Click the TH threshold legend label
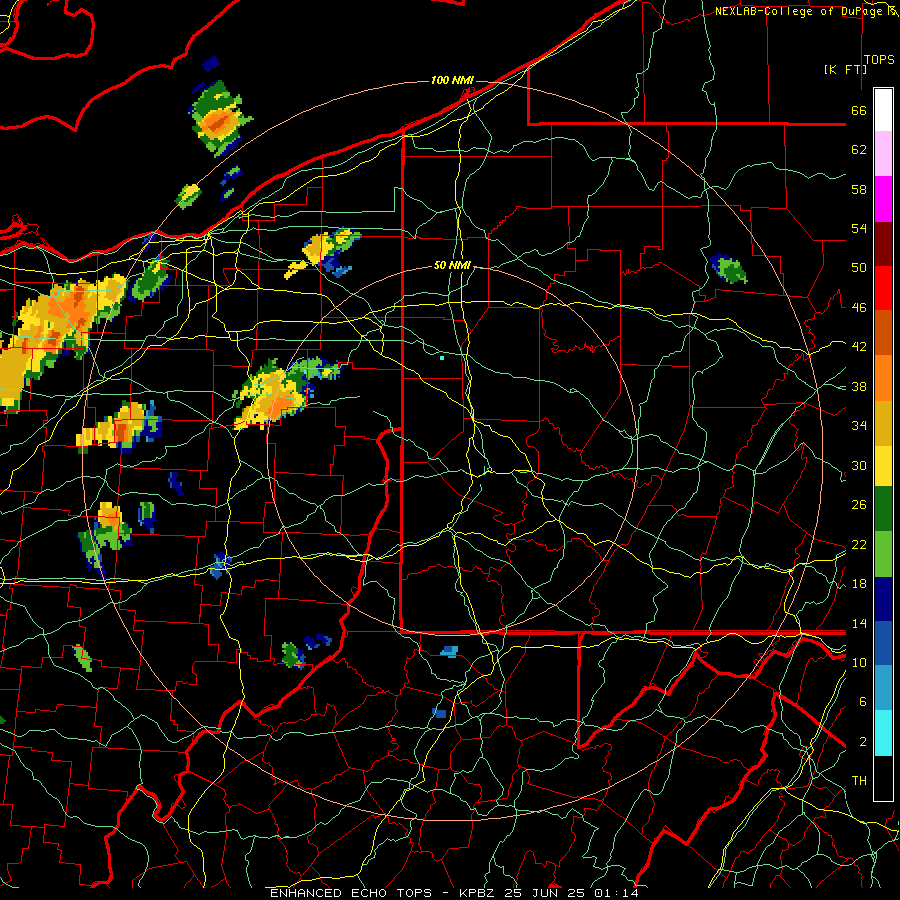 pos(859,781)
